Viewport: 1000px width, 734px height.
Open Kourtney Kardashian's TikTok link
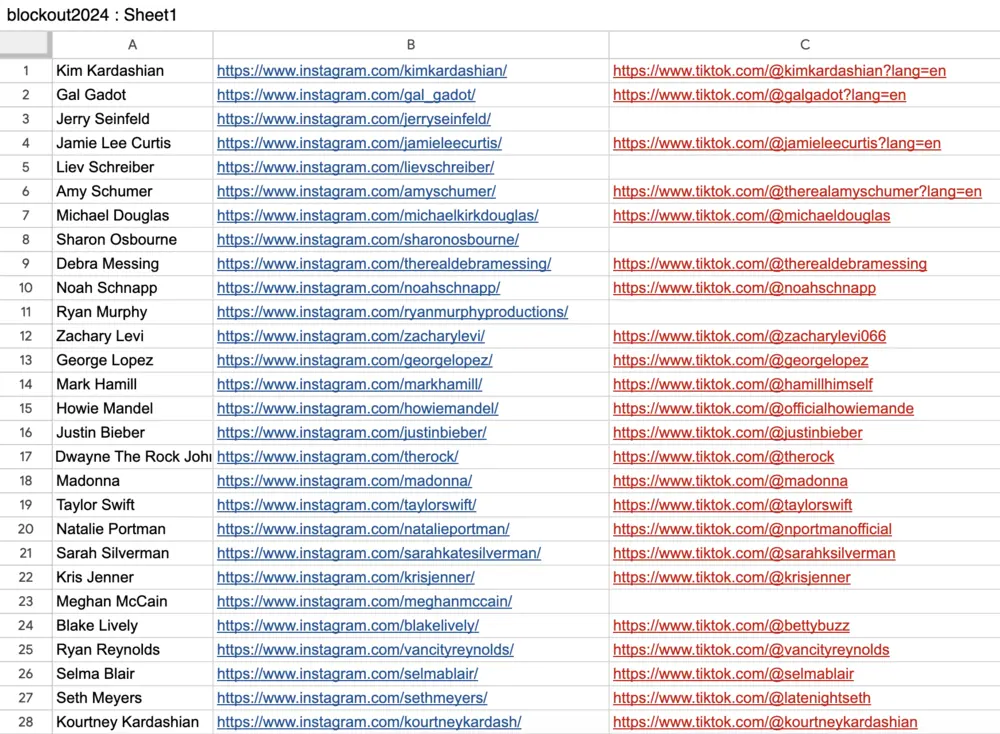pyautogui.click(x=765, y=722)
